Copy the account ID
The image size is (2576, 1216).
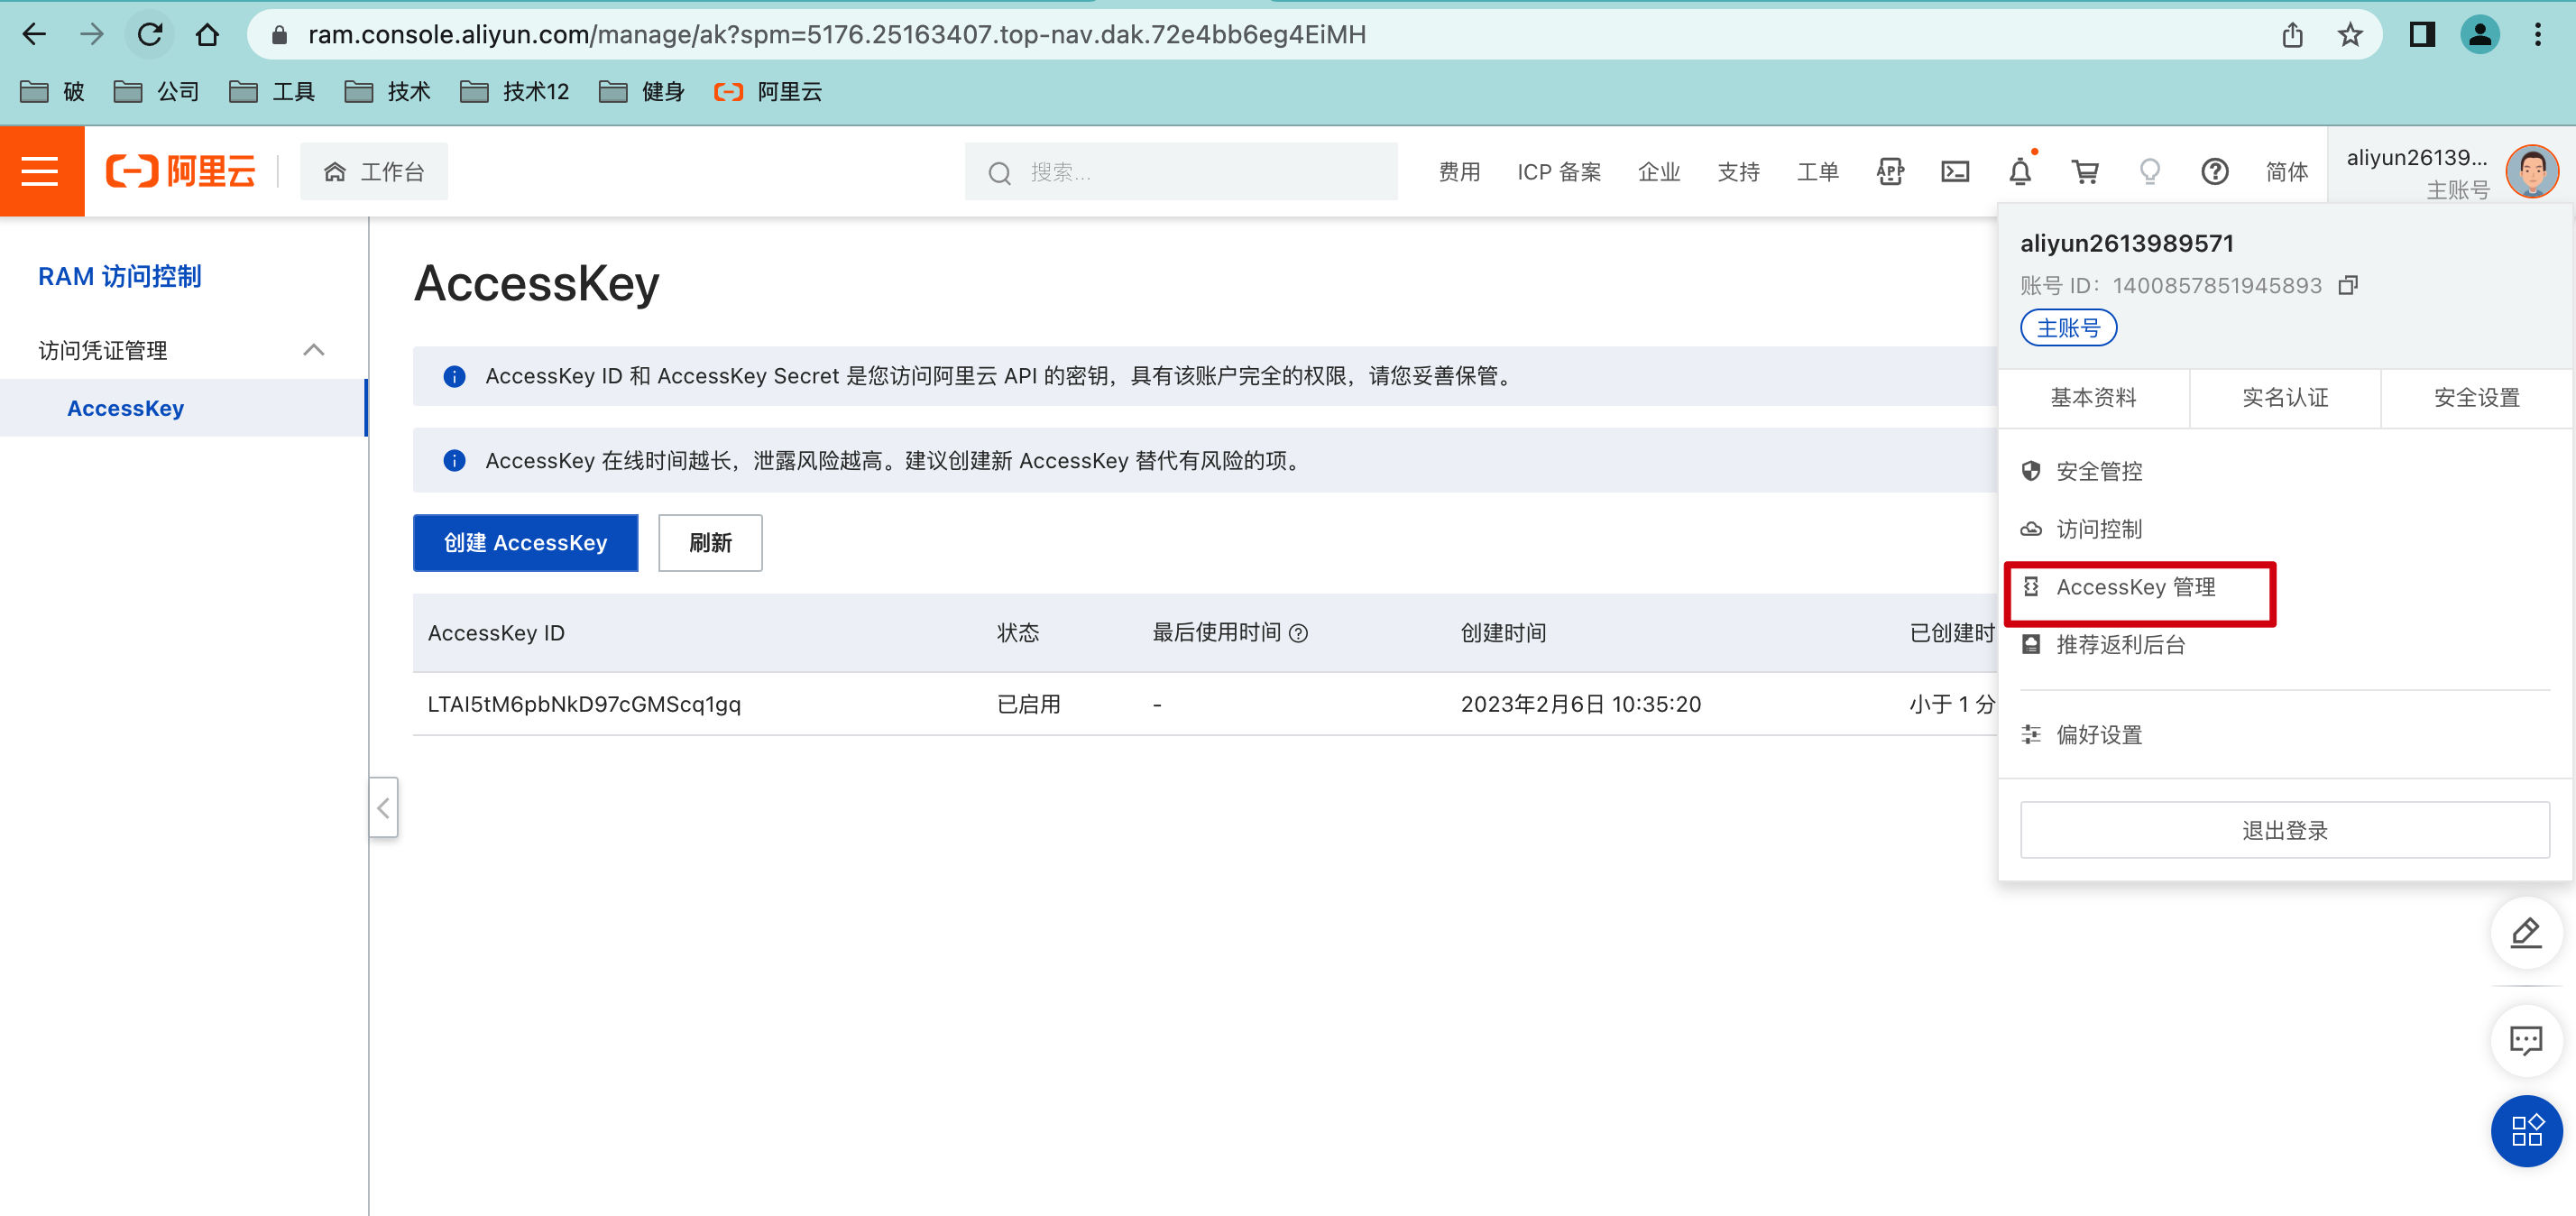pos(2348,286)
